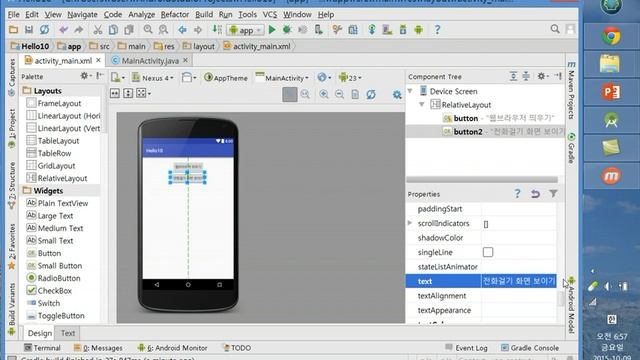Open the Android Monitor tool window
This screenshot has width=640, height=360.
click(172, 348)
